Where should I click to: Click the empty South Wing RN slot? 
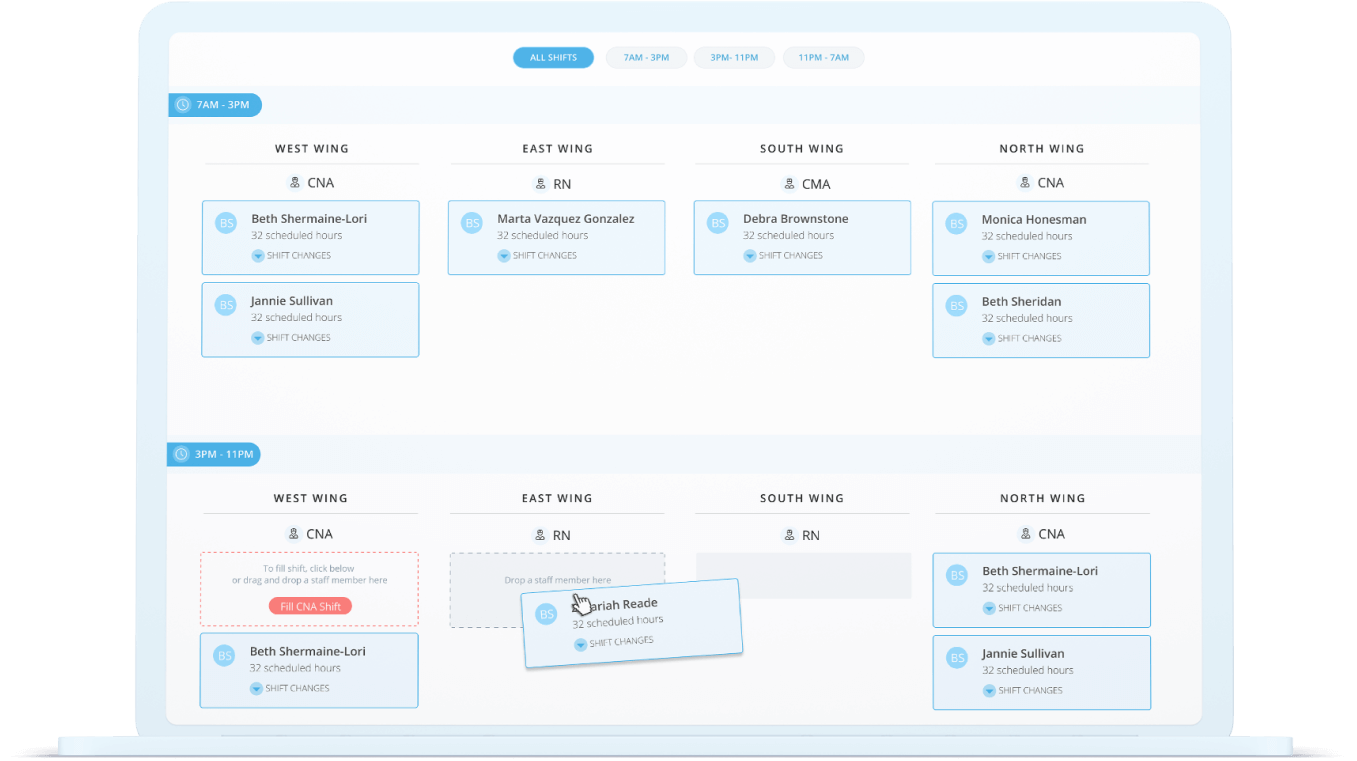click(x=803, y=575)
